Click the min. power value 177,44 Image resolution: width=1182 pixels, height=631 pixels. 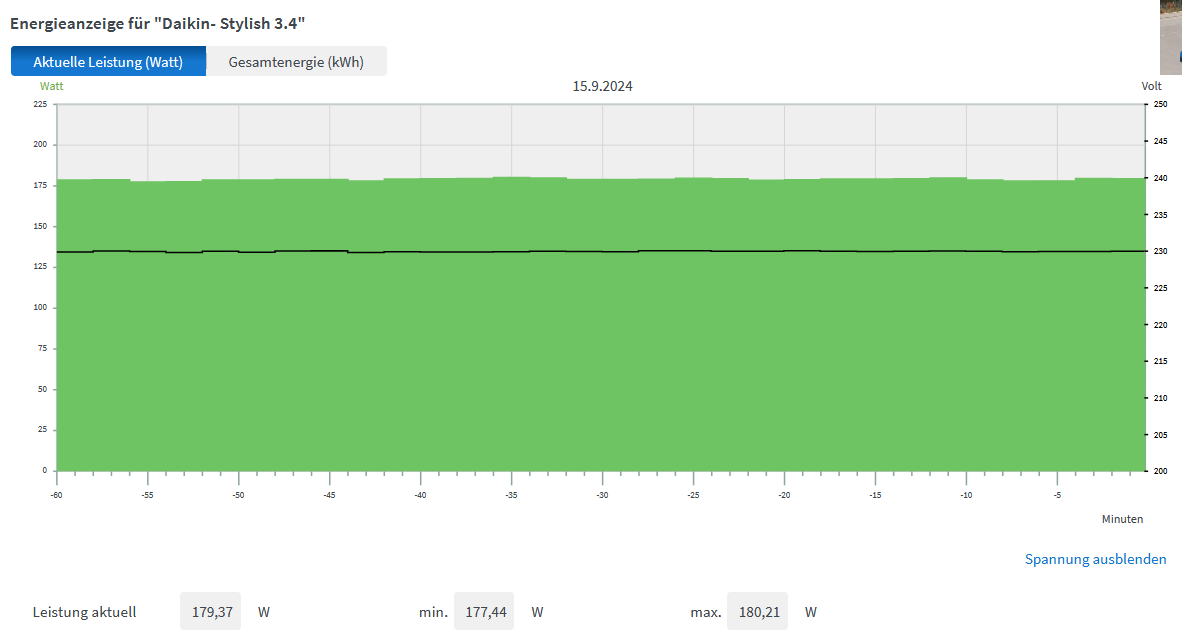click(x=484, y=611)
